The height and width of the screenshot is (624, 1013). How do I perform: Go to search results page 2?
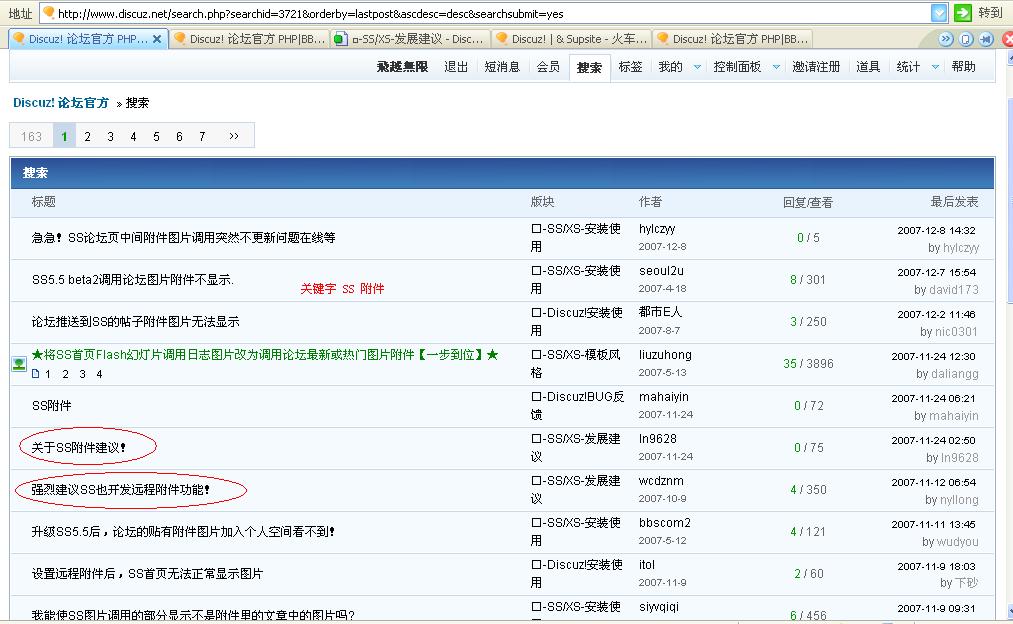click(87, 136)
